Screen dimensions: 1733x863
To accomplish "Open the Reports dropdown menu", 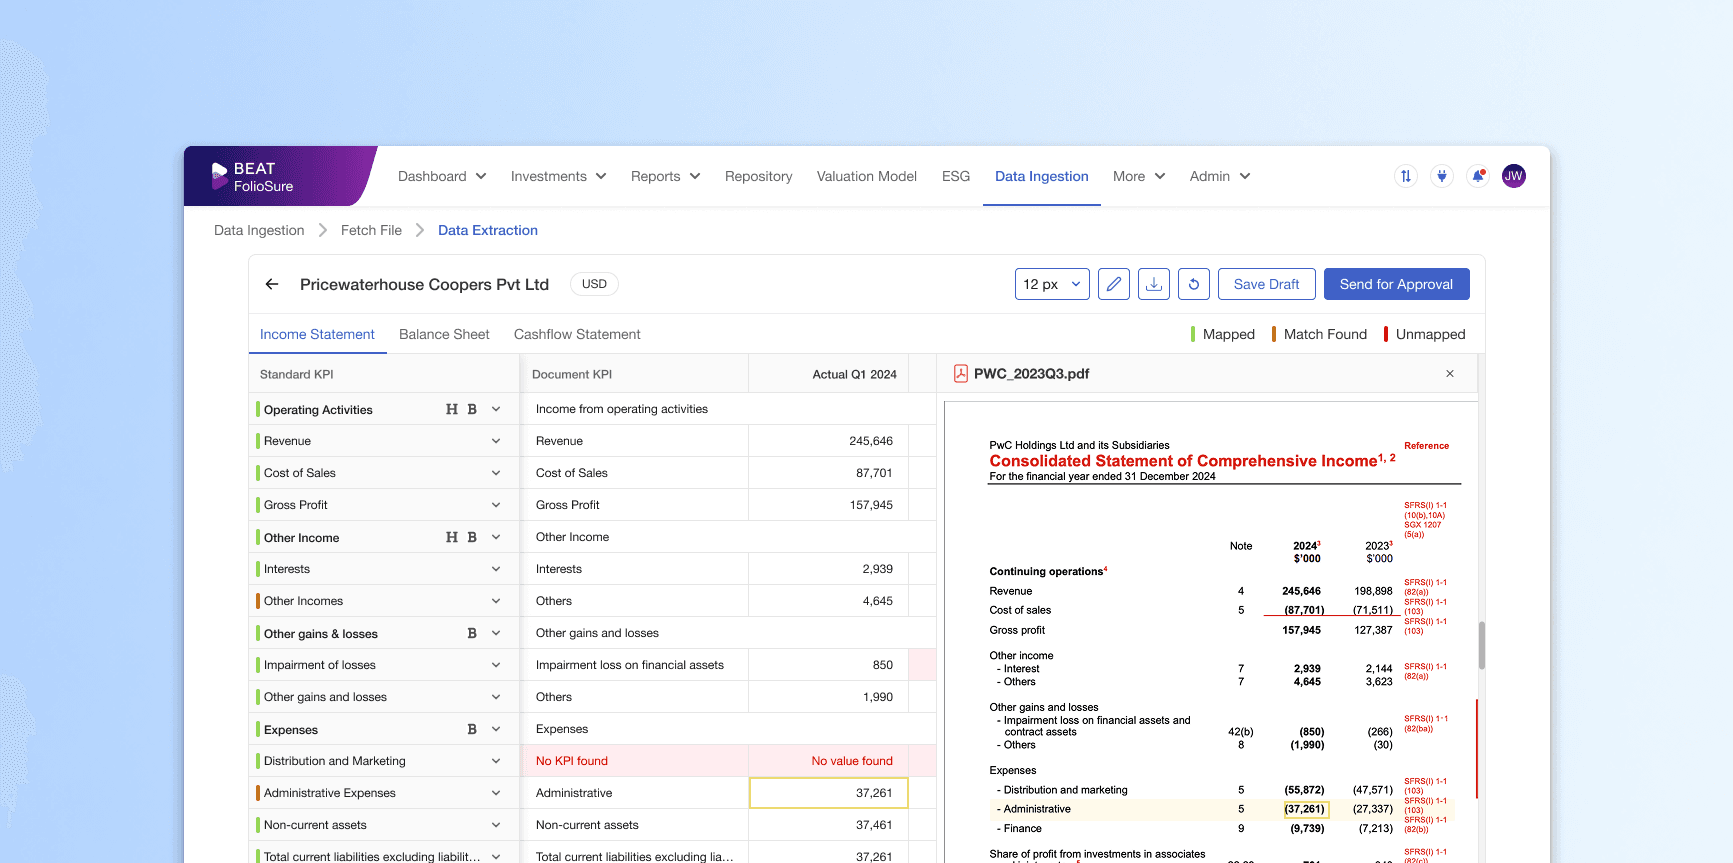I will 666,176.
